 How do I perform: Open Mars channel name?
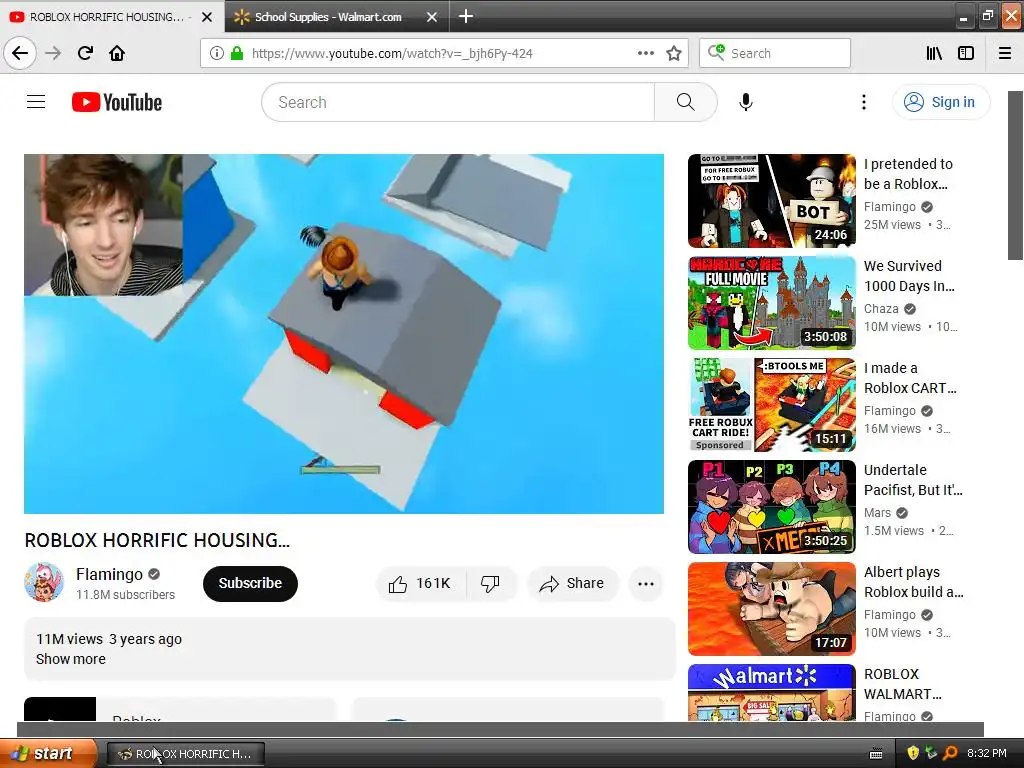[x=877, y=513]
